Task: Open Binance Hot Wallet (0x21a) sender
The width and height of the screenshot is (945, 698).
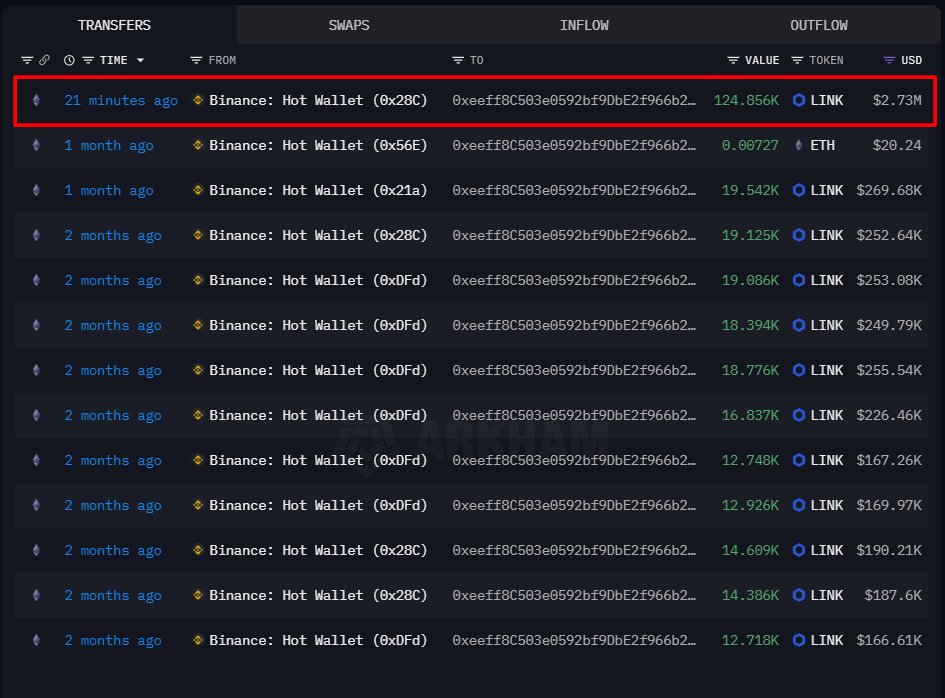Action: pos(318,190)
